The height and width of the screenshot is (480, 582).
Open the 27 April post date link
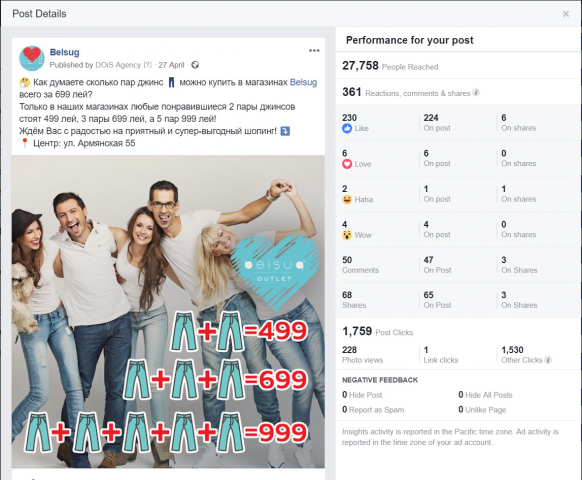pyautogui.click(x=171, y=65)
